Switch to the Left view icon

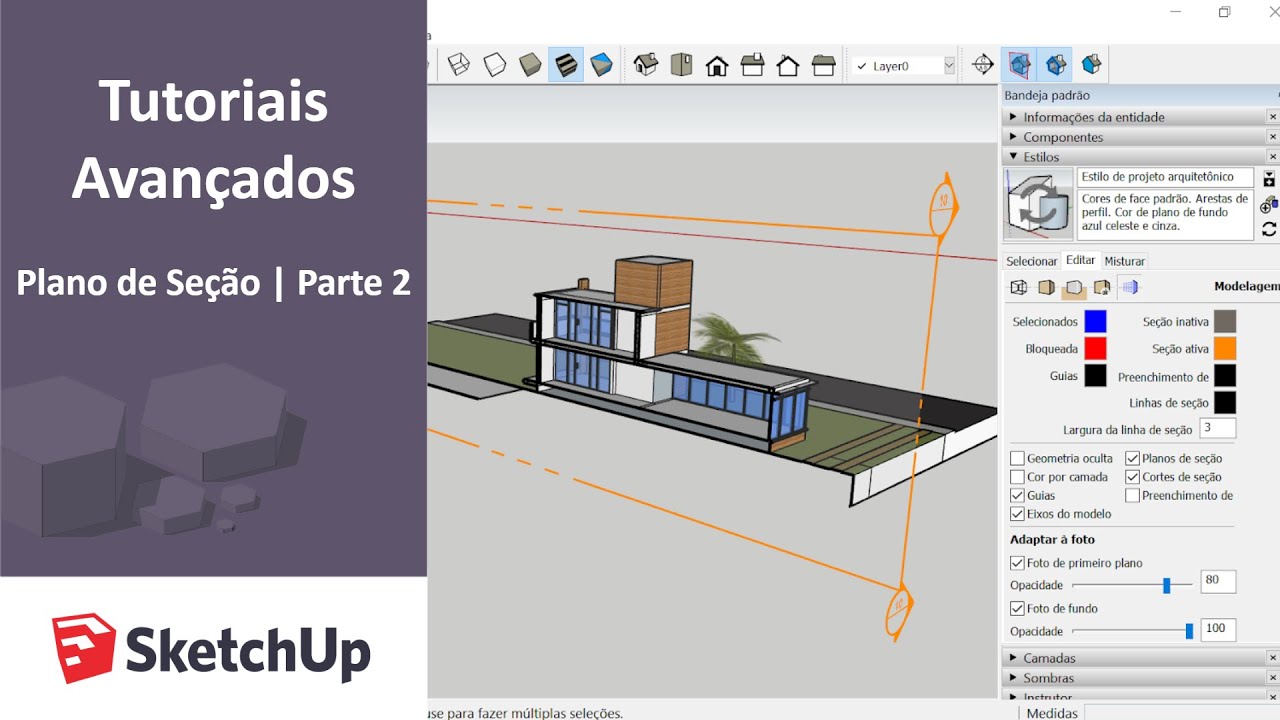coord(824,65)
